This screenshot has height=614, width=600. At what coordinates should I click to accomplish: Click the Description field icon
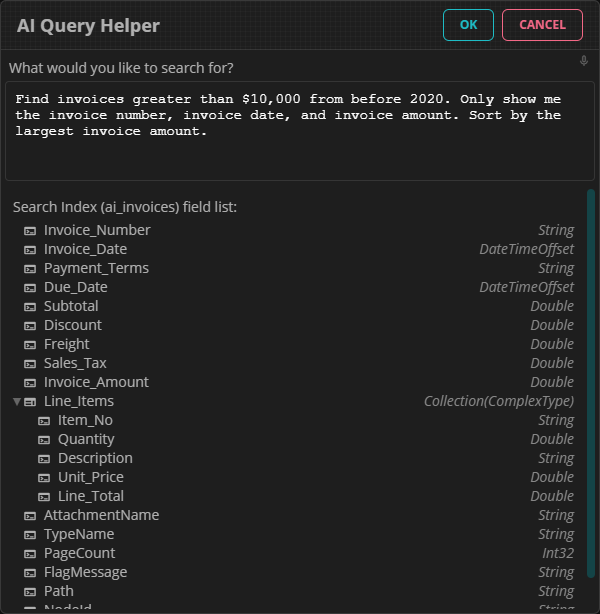point(44,459)
